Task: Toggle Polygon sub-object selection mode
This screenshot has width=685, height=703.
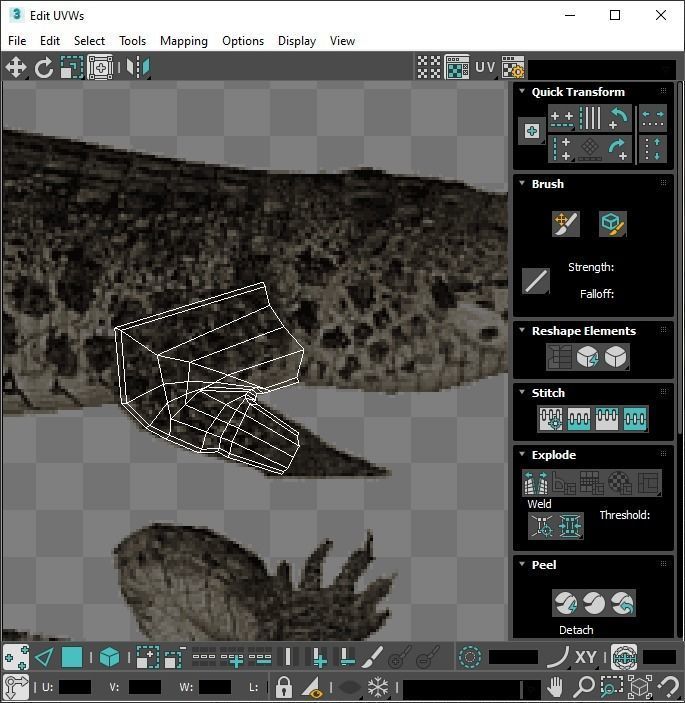Action: coord(72,658)
